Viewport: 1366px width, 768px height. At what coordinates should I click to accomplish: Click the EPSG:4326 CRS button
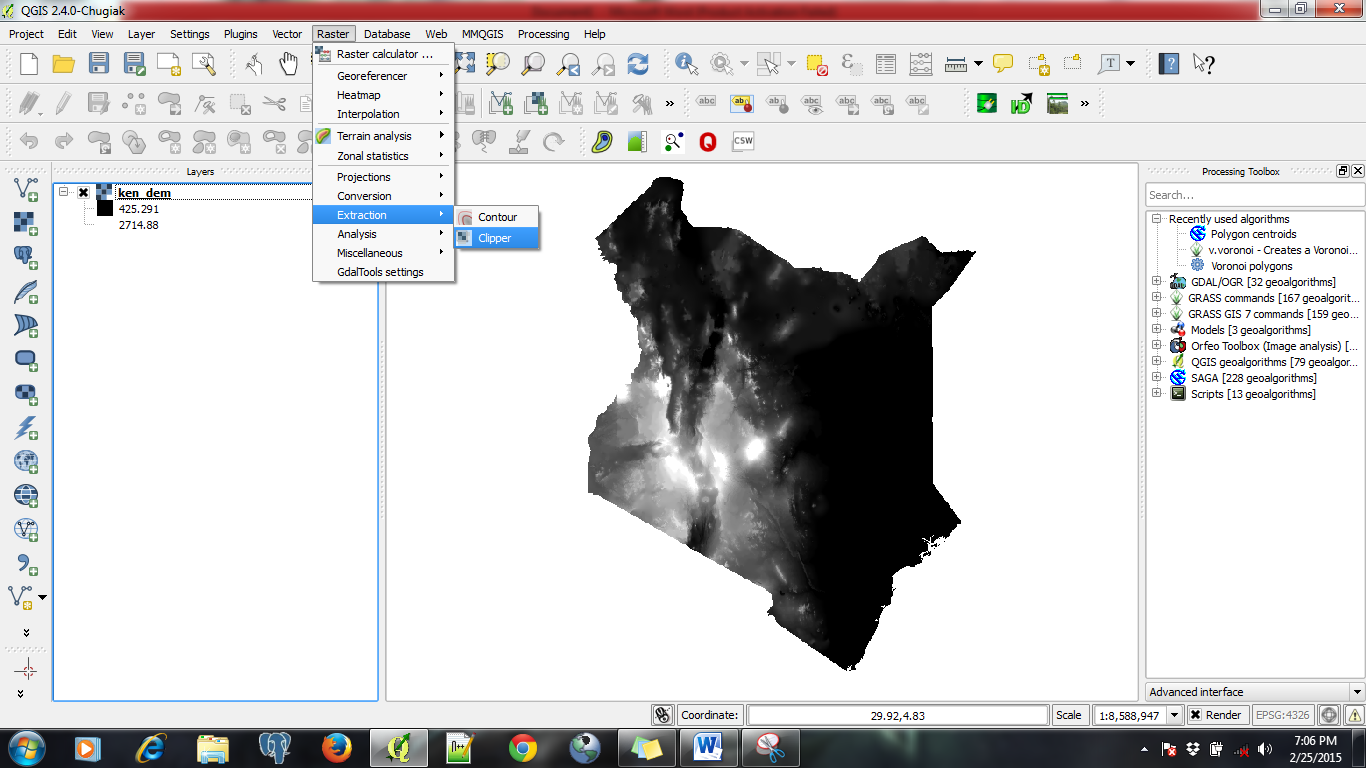point(1284,715)
